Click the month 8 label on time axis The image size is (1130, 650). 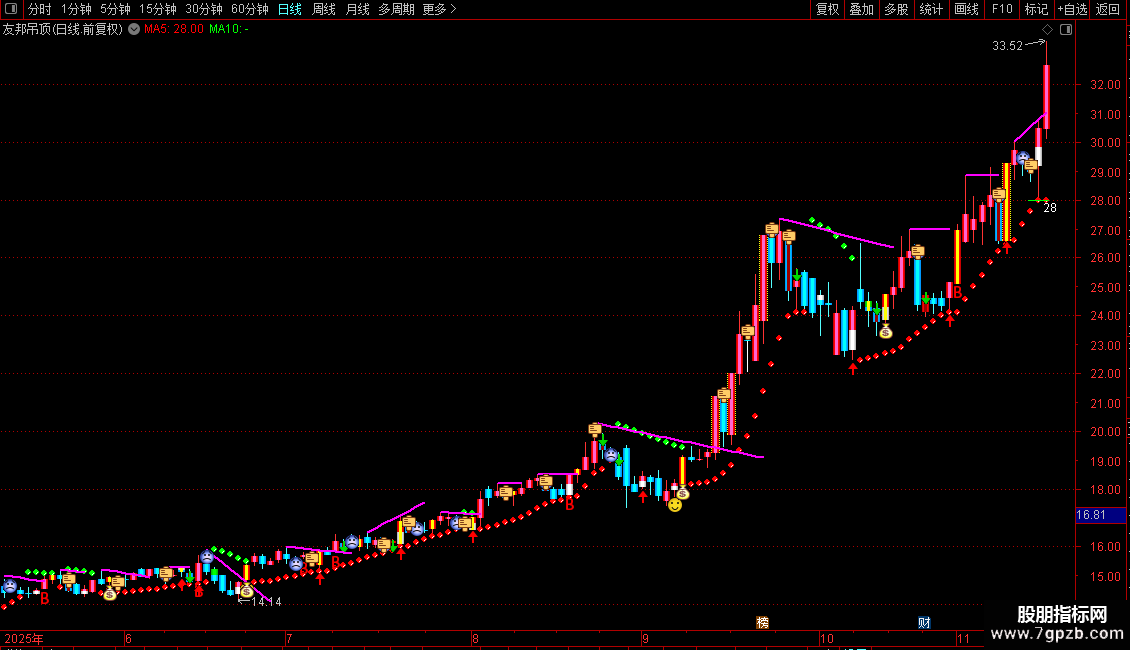(475, 638)
